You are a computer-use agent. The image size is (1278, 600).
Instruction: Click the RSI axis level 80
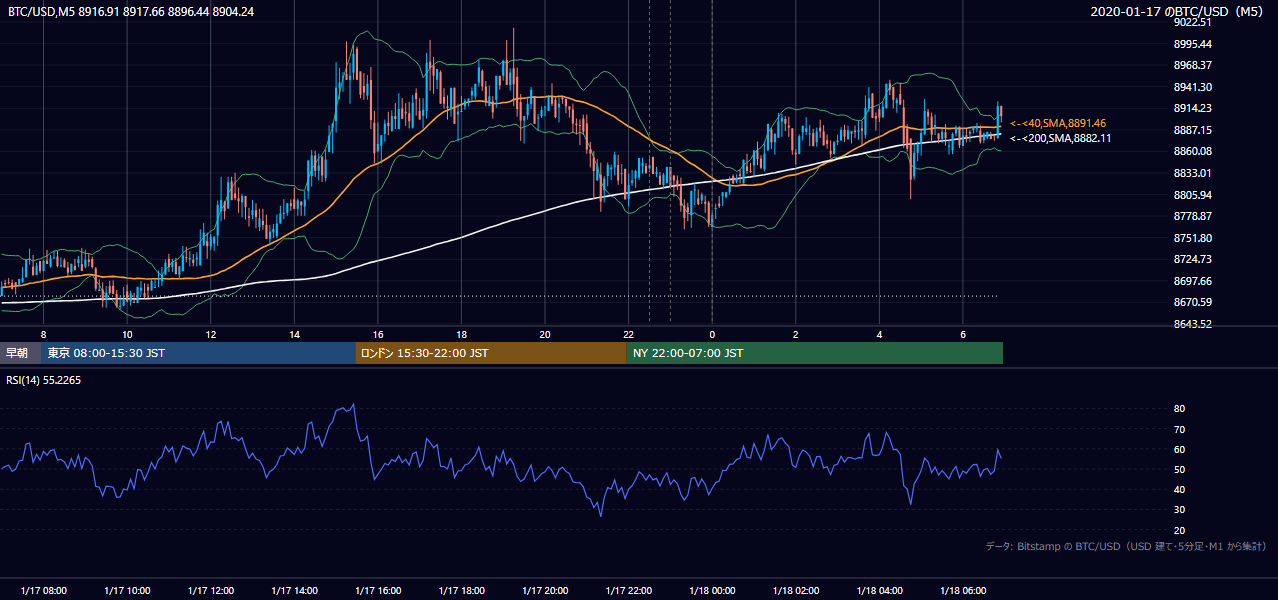point(1180,409)
